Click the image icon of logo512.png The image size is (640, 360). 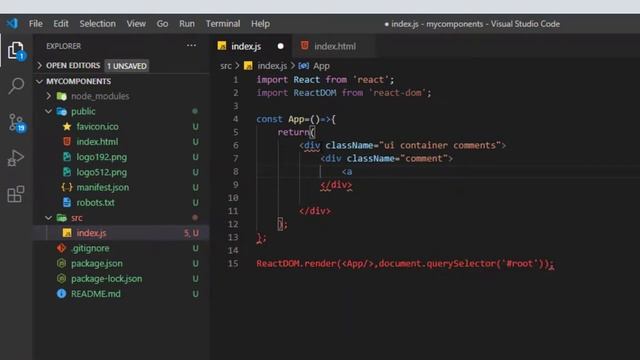click(x=67, y=172)
